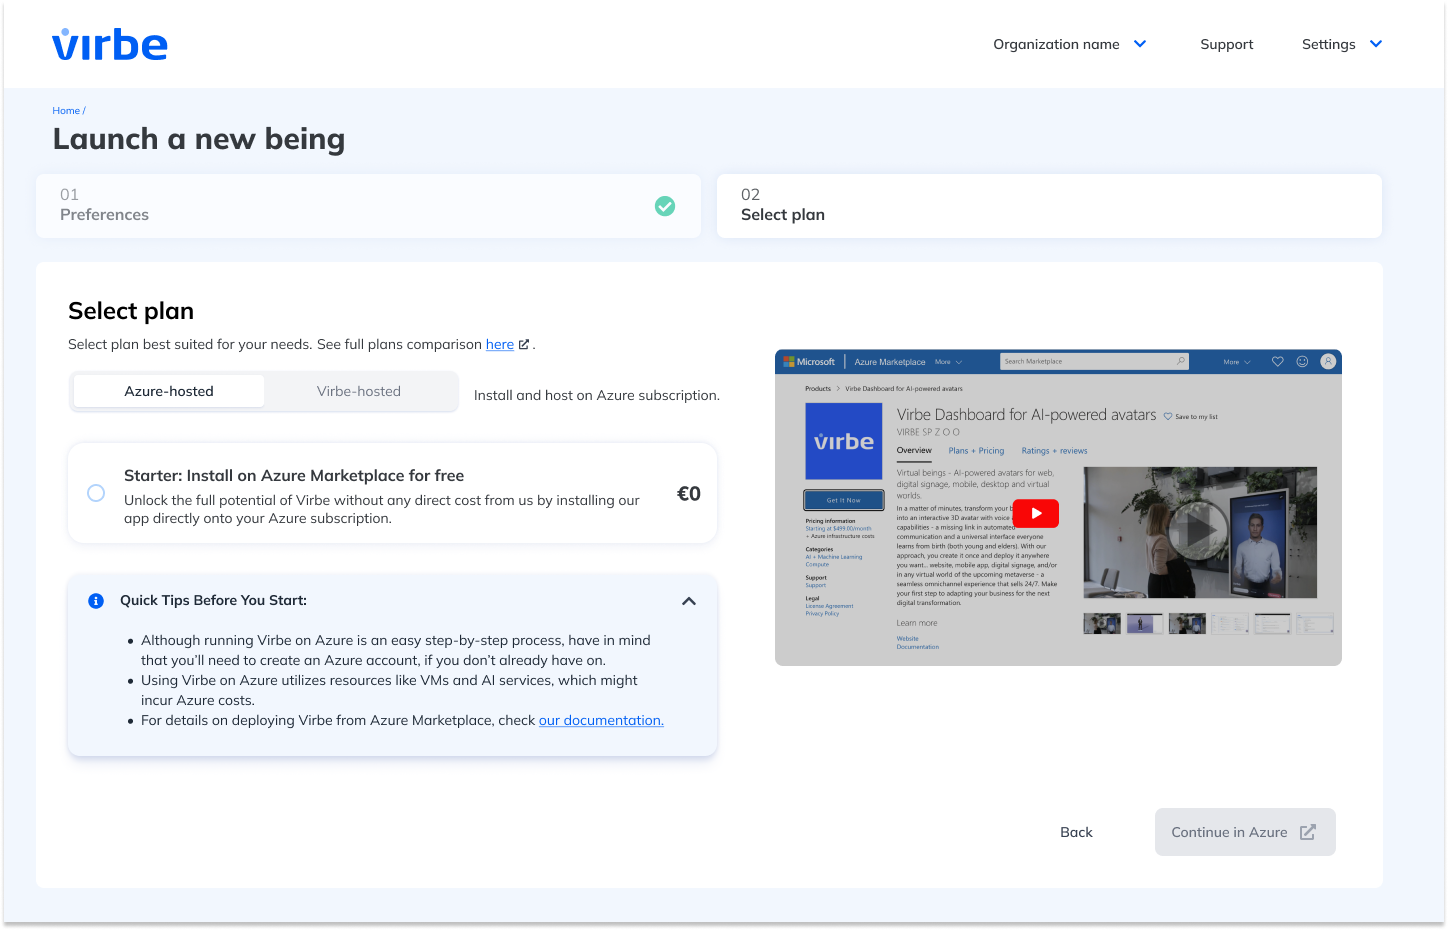
Task: Click the Virbe logo in header
Action: tap(110, 45)
